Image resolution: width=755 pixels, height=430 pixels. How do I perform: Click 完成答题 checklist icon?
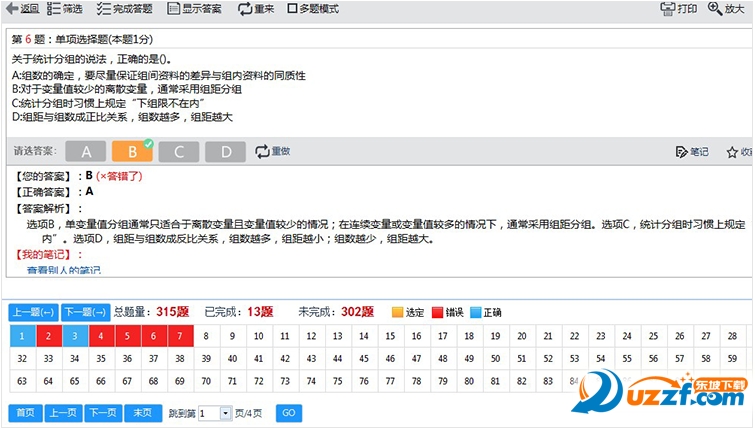click(103, 9)
